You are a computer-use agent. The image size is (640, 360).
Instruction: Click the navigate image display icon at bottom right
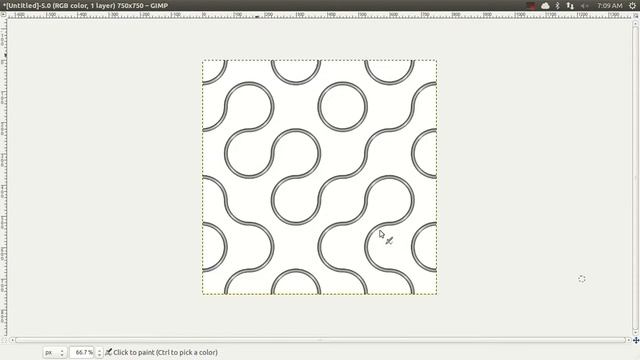636,340
